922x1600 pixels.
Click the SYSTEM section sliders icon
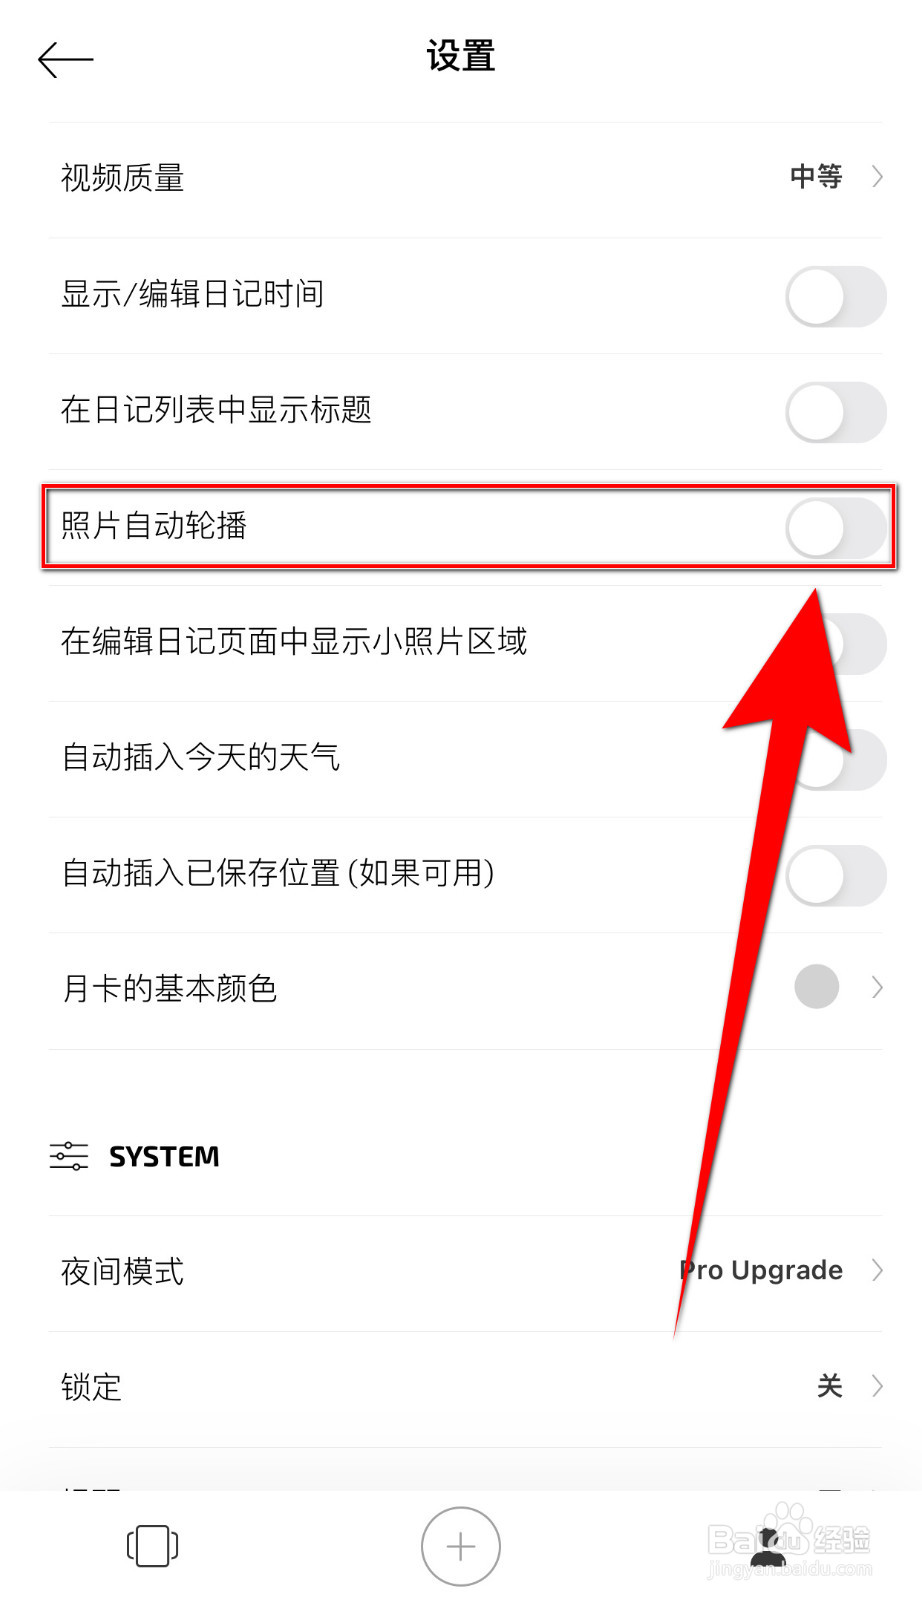click(x=69, y=1156)
